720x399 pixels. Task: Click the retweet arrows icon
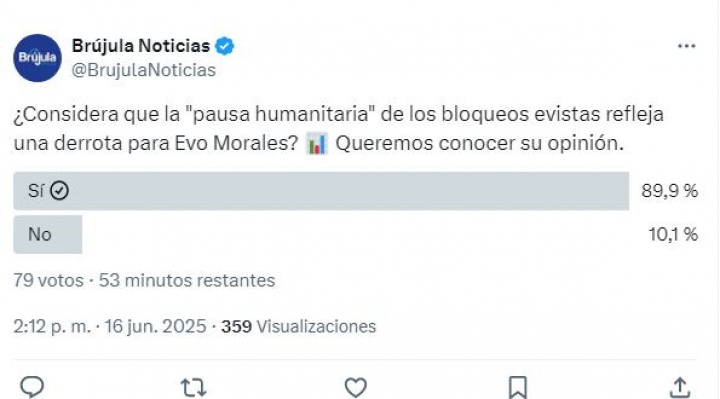194,388
